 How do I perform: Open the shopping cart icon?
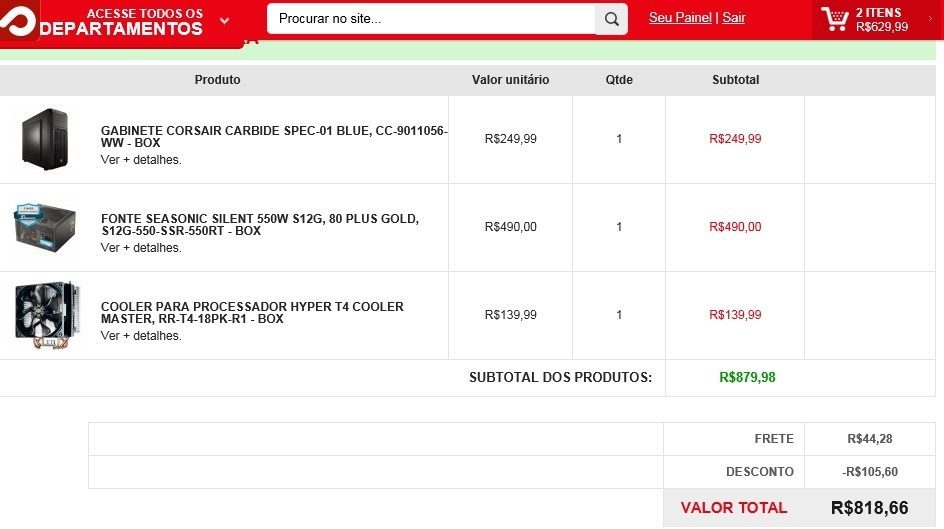tap(835, 19)
